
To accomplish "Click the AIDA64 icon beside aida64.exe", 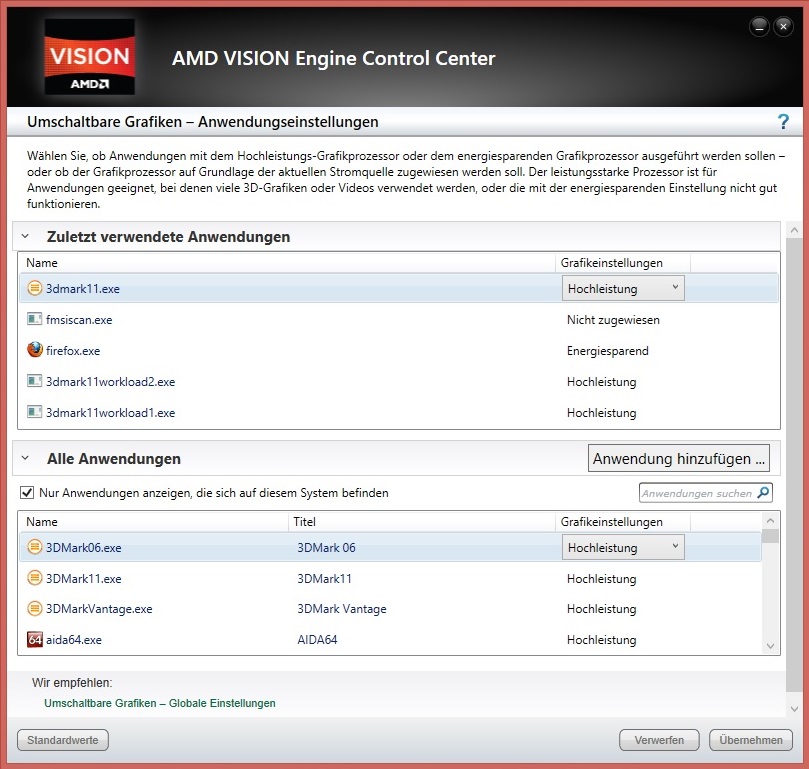I will (x=35, y=639).
